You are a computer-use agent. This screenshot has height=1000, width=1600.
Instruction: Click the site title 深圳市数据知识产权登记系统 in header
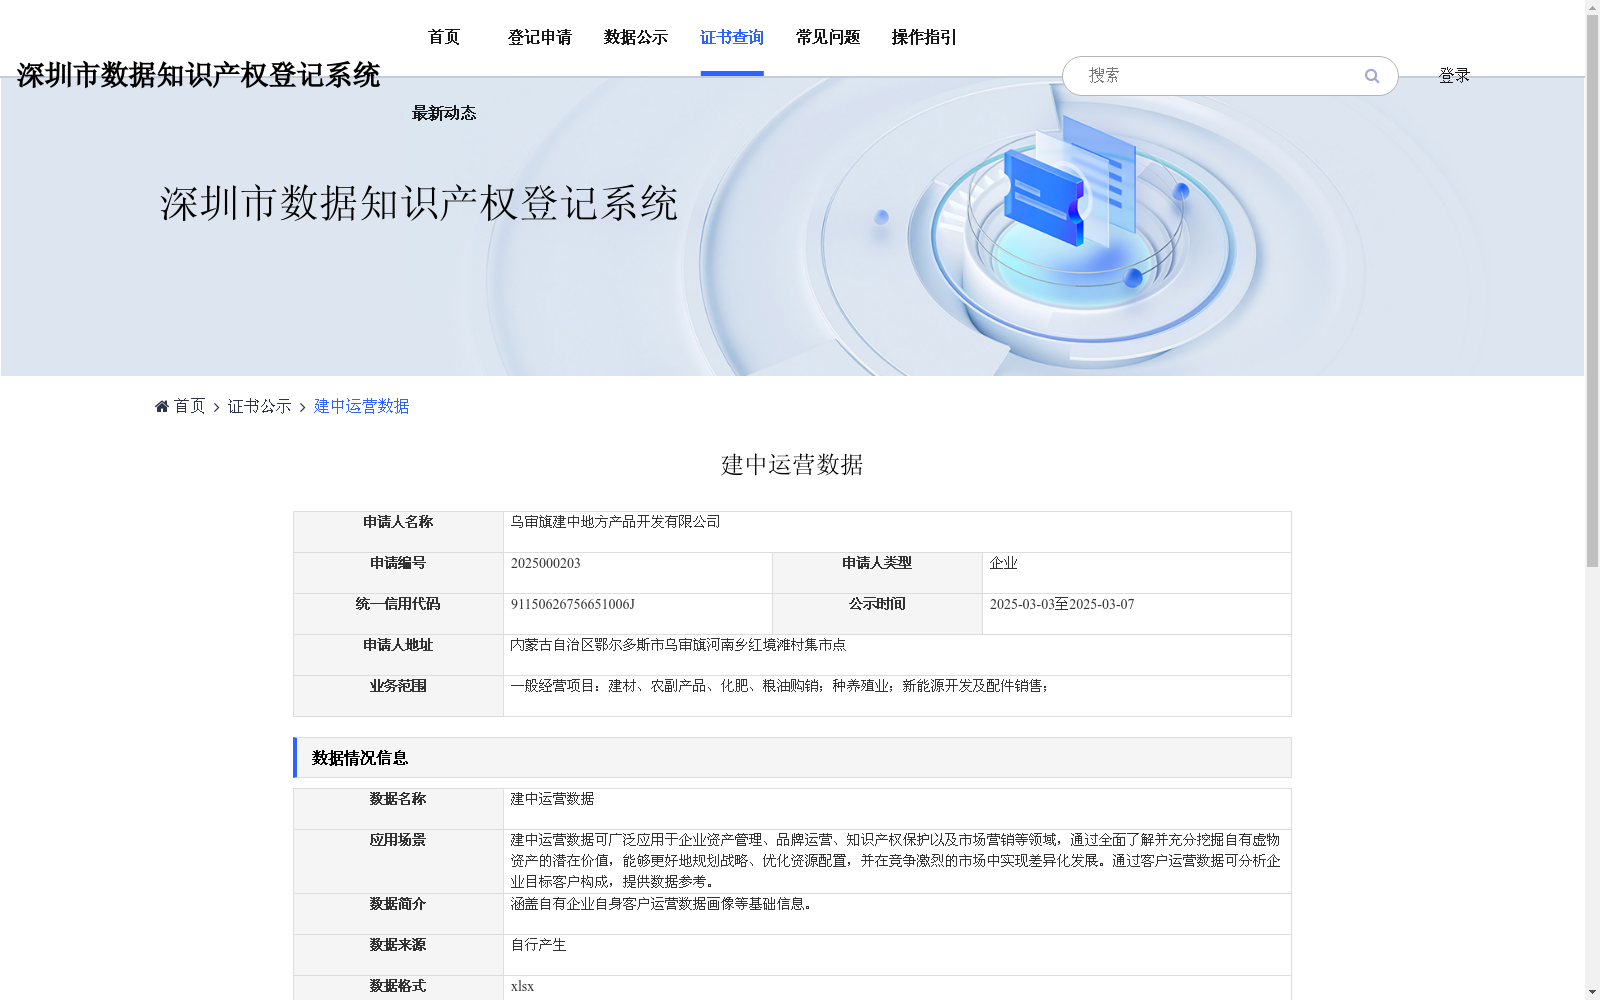click(198, 75)
